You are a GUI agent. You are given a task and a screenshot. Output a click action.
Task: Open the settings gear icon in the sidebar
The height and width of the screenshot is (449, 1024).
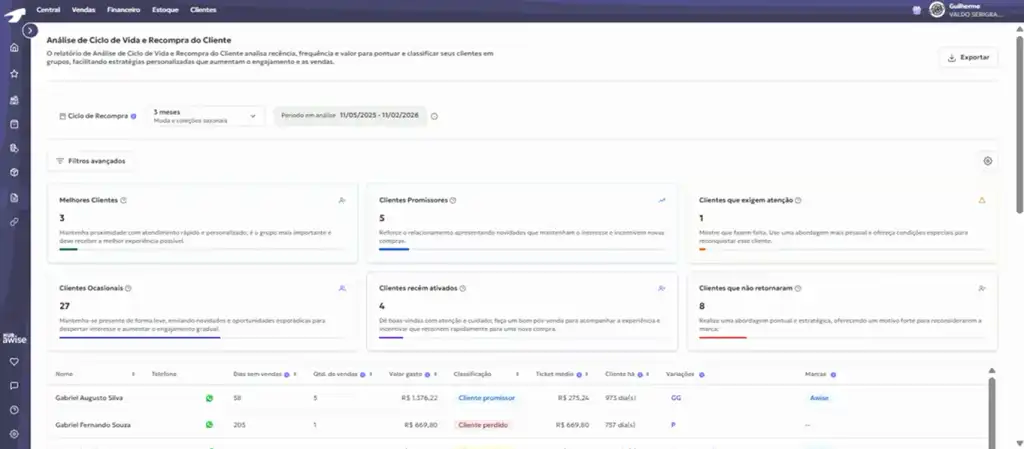point(14,434)
